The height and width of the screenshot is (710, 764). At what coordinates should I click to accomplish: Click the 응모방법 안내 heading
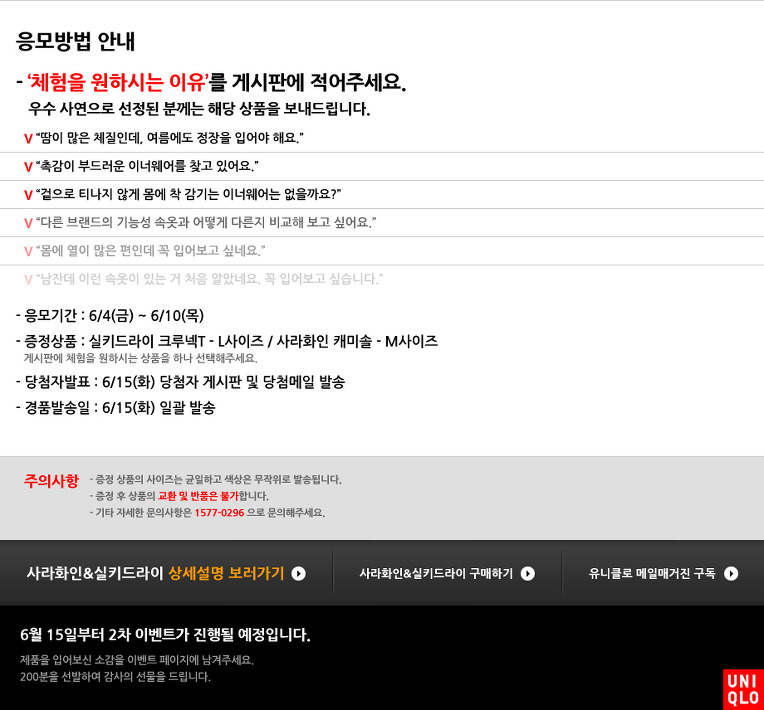point(75,41)
